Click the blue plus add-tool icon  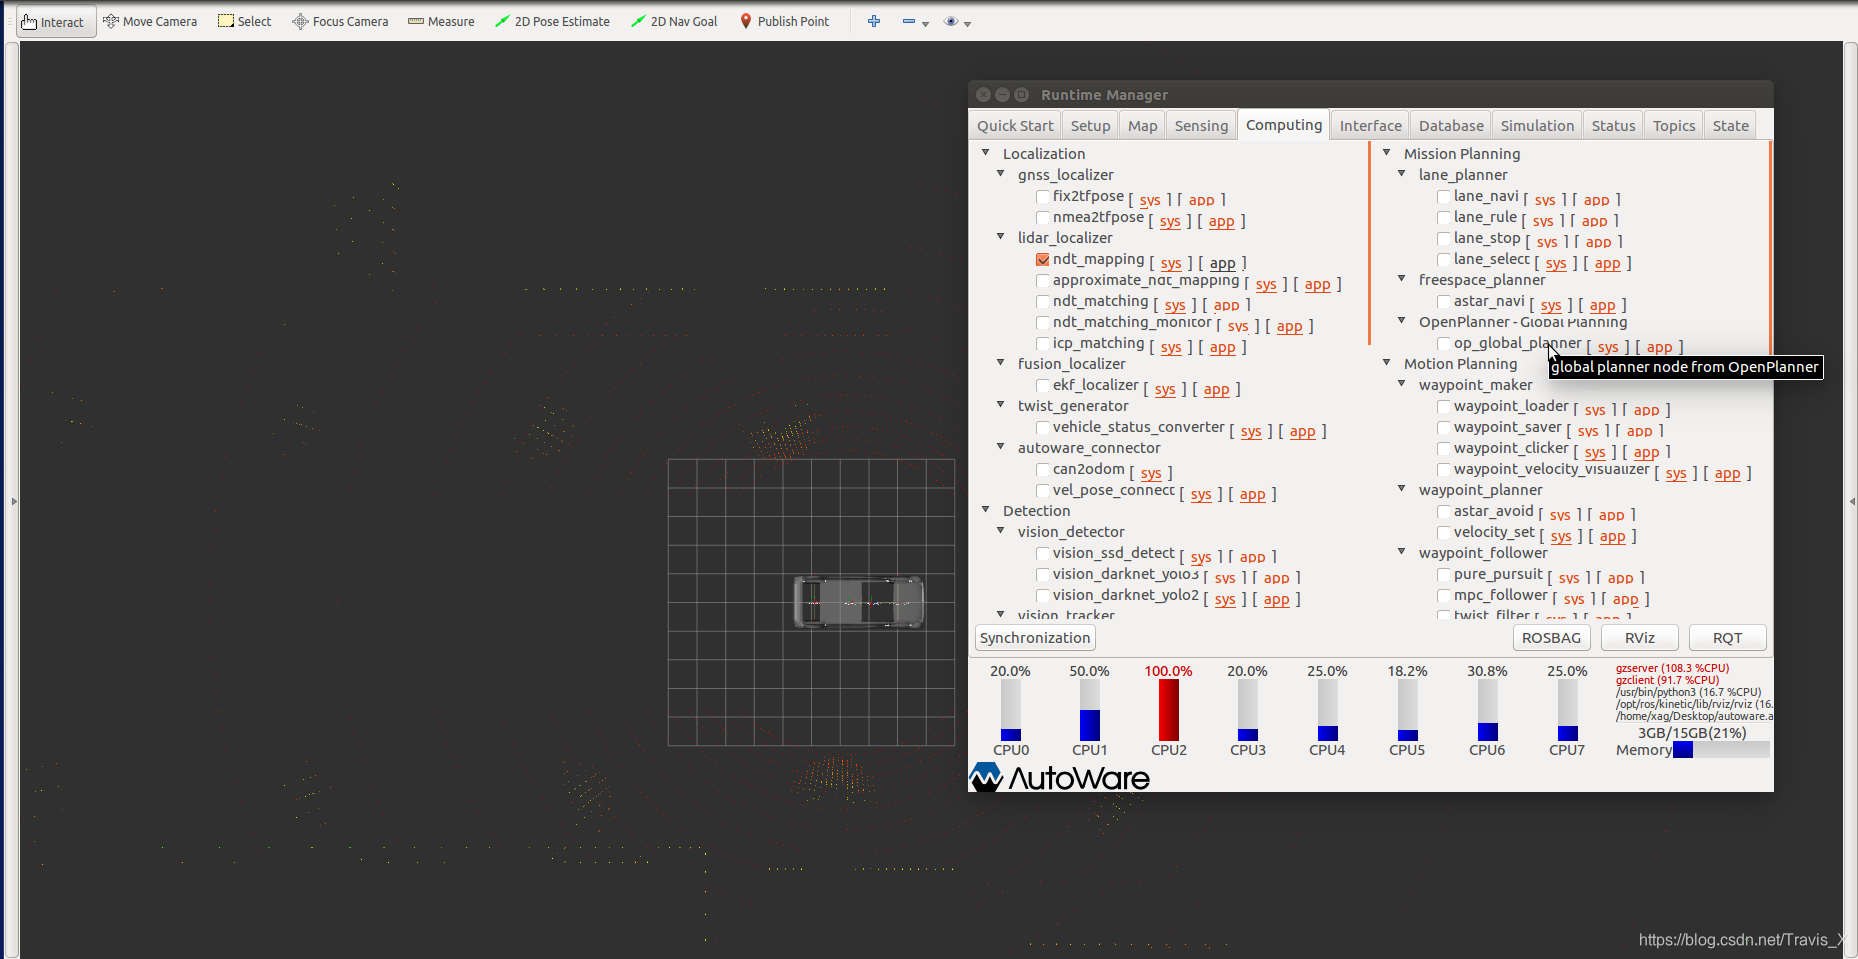point(874,21)
